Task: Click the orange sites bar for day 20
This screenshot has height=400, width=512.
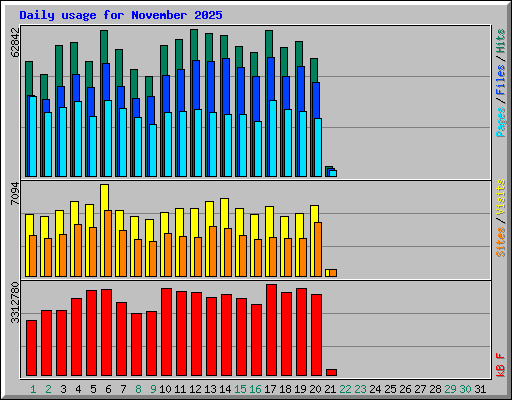Action: (x=318, y=249)
